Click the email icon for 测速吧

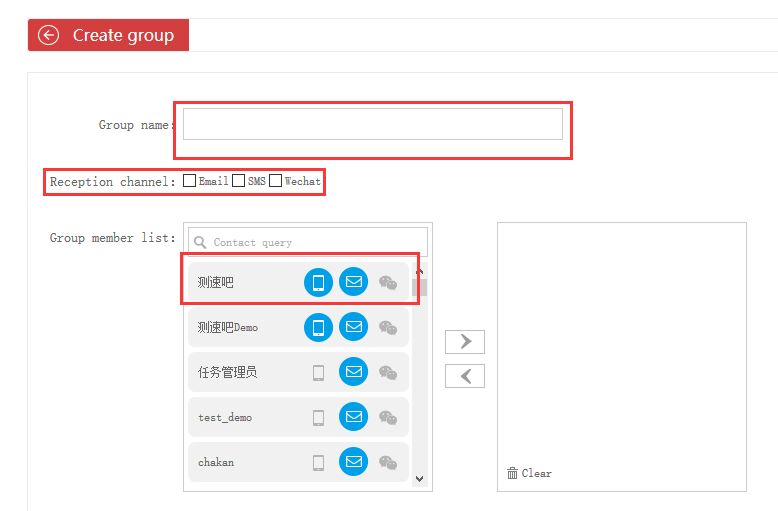353,282
